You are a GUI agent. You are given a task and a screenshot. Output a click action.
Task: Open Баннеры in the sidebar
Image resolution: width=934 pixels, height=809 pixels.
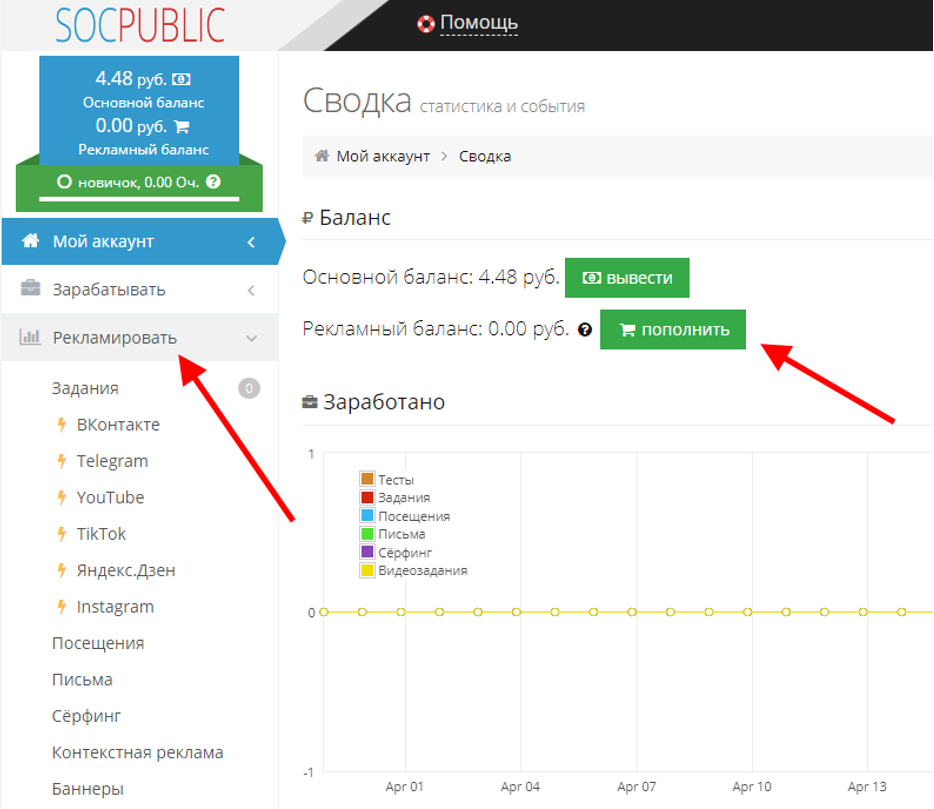click(88, 789)
